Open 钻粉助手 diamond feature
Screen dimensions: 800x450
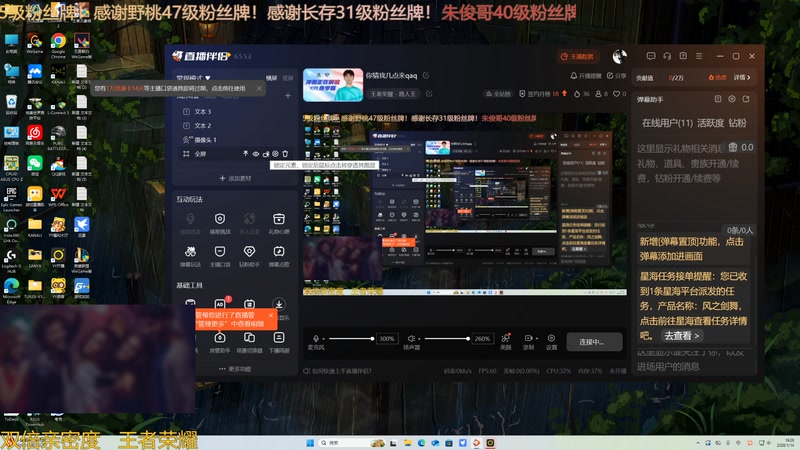pos(249,256)
